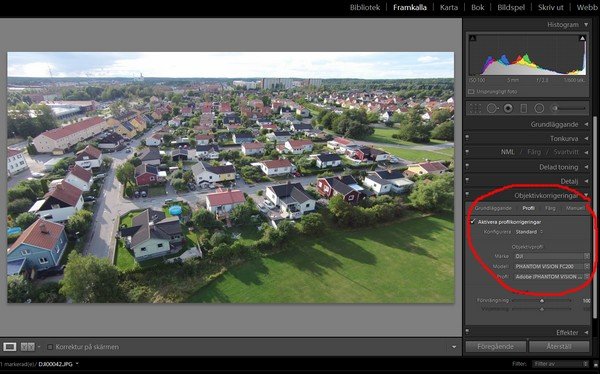The height and width of the screenshot is (374, 600).
Task: Open the Märke DJI dropdown
Action: 551,256
